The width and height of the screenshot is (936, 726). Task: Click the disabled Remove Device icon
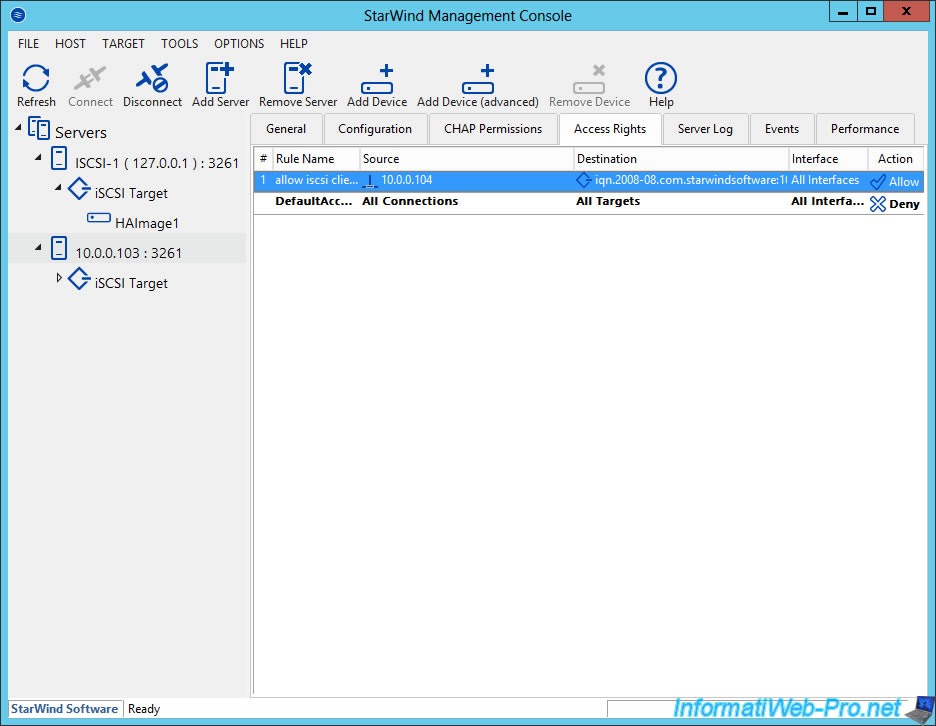(589, 79)
